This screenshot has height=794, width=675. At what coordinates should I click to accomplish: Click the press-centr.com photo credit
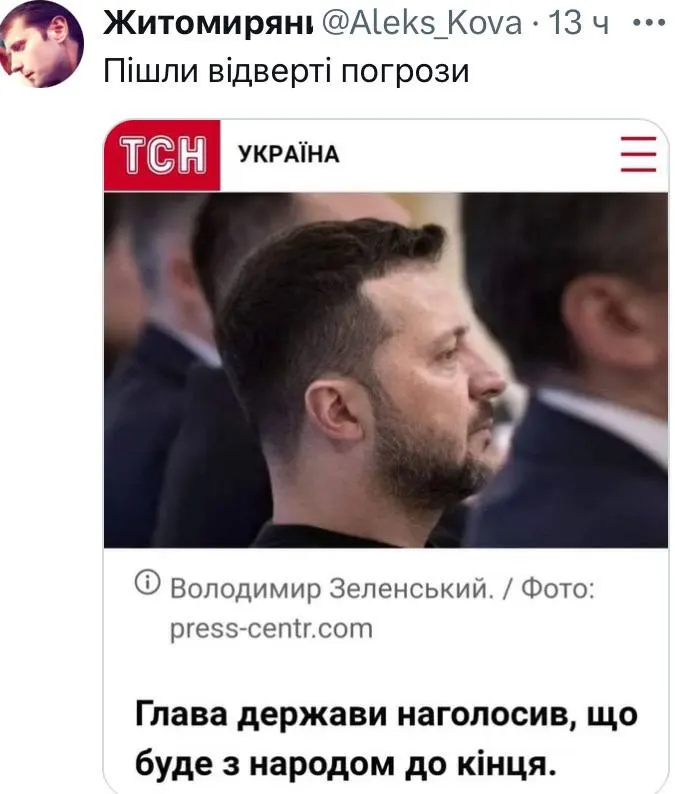coord(271,628)
